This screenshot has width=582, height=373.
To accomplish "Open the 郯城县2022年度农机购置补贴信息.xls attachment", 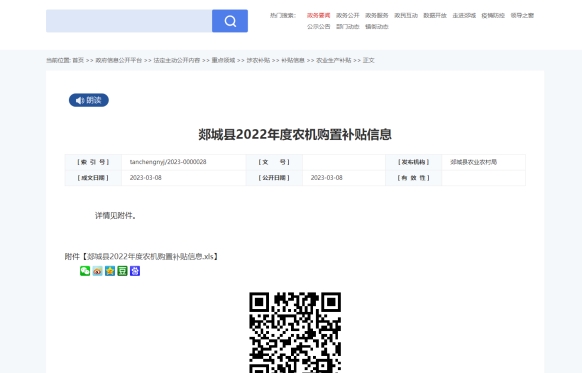I will pyautogui.click(x=150, y=256).
